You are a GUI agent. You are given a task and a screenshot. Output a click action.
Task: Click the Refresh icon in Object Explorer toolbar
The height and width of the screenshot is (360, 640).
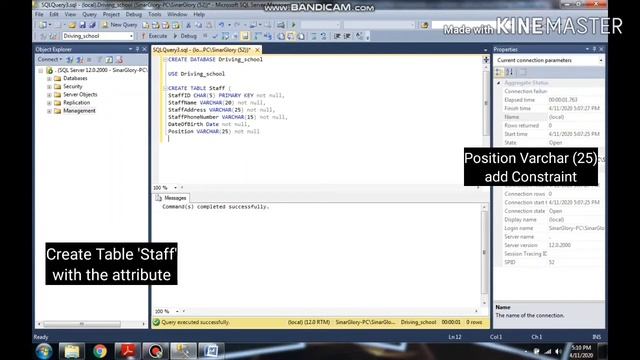coord(109,60)
